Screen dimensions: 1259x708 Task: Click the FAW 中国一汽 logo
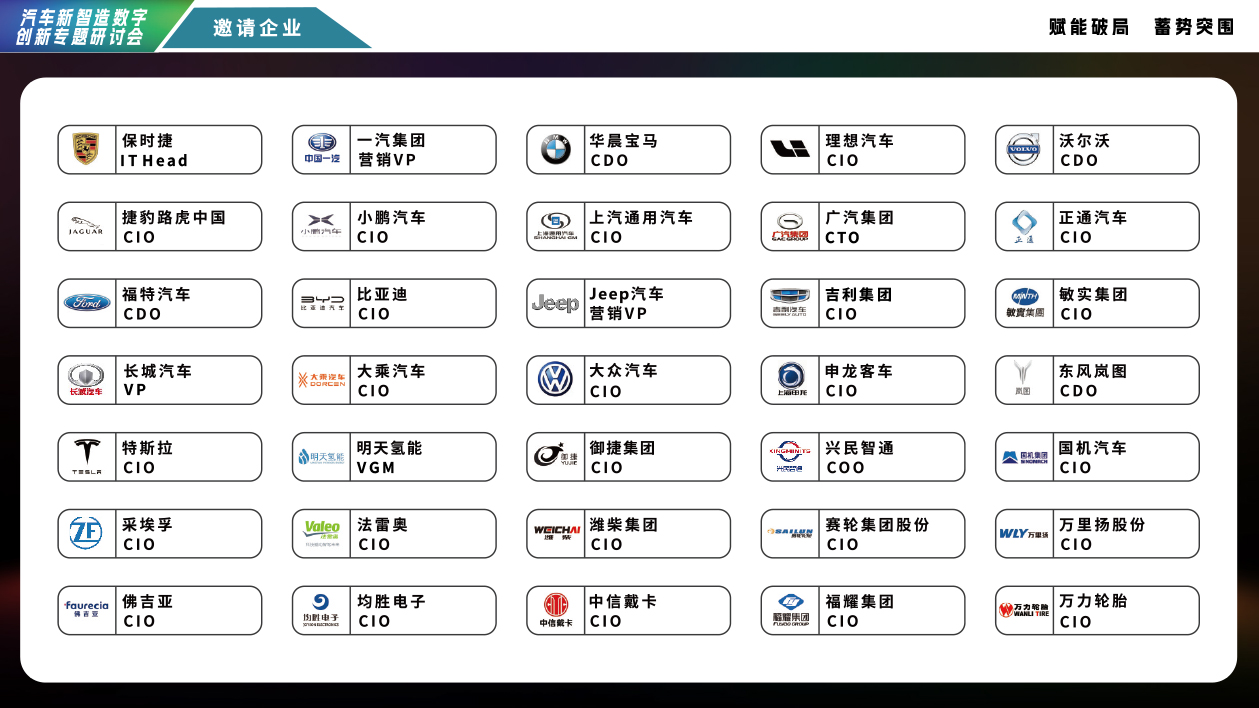pyautogui.click(x=321, y=150)
